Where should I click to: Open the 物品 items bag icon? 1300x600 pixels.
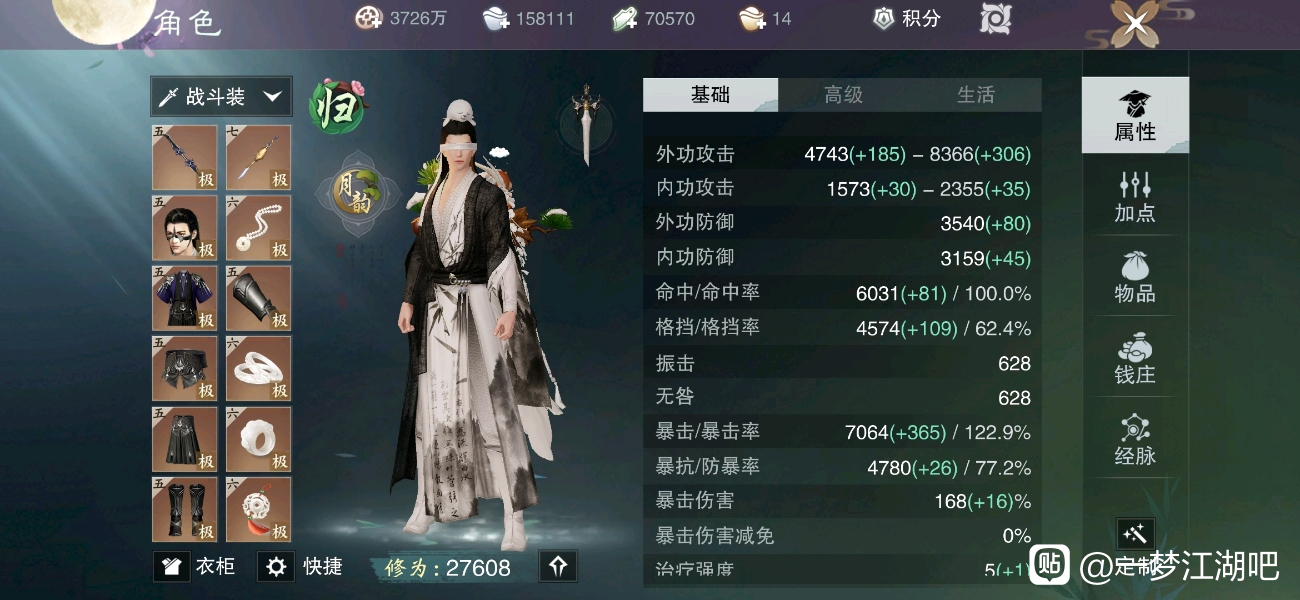[1135, 276]
